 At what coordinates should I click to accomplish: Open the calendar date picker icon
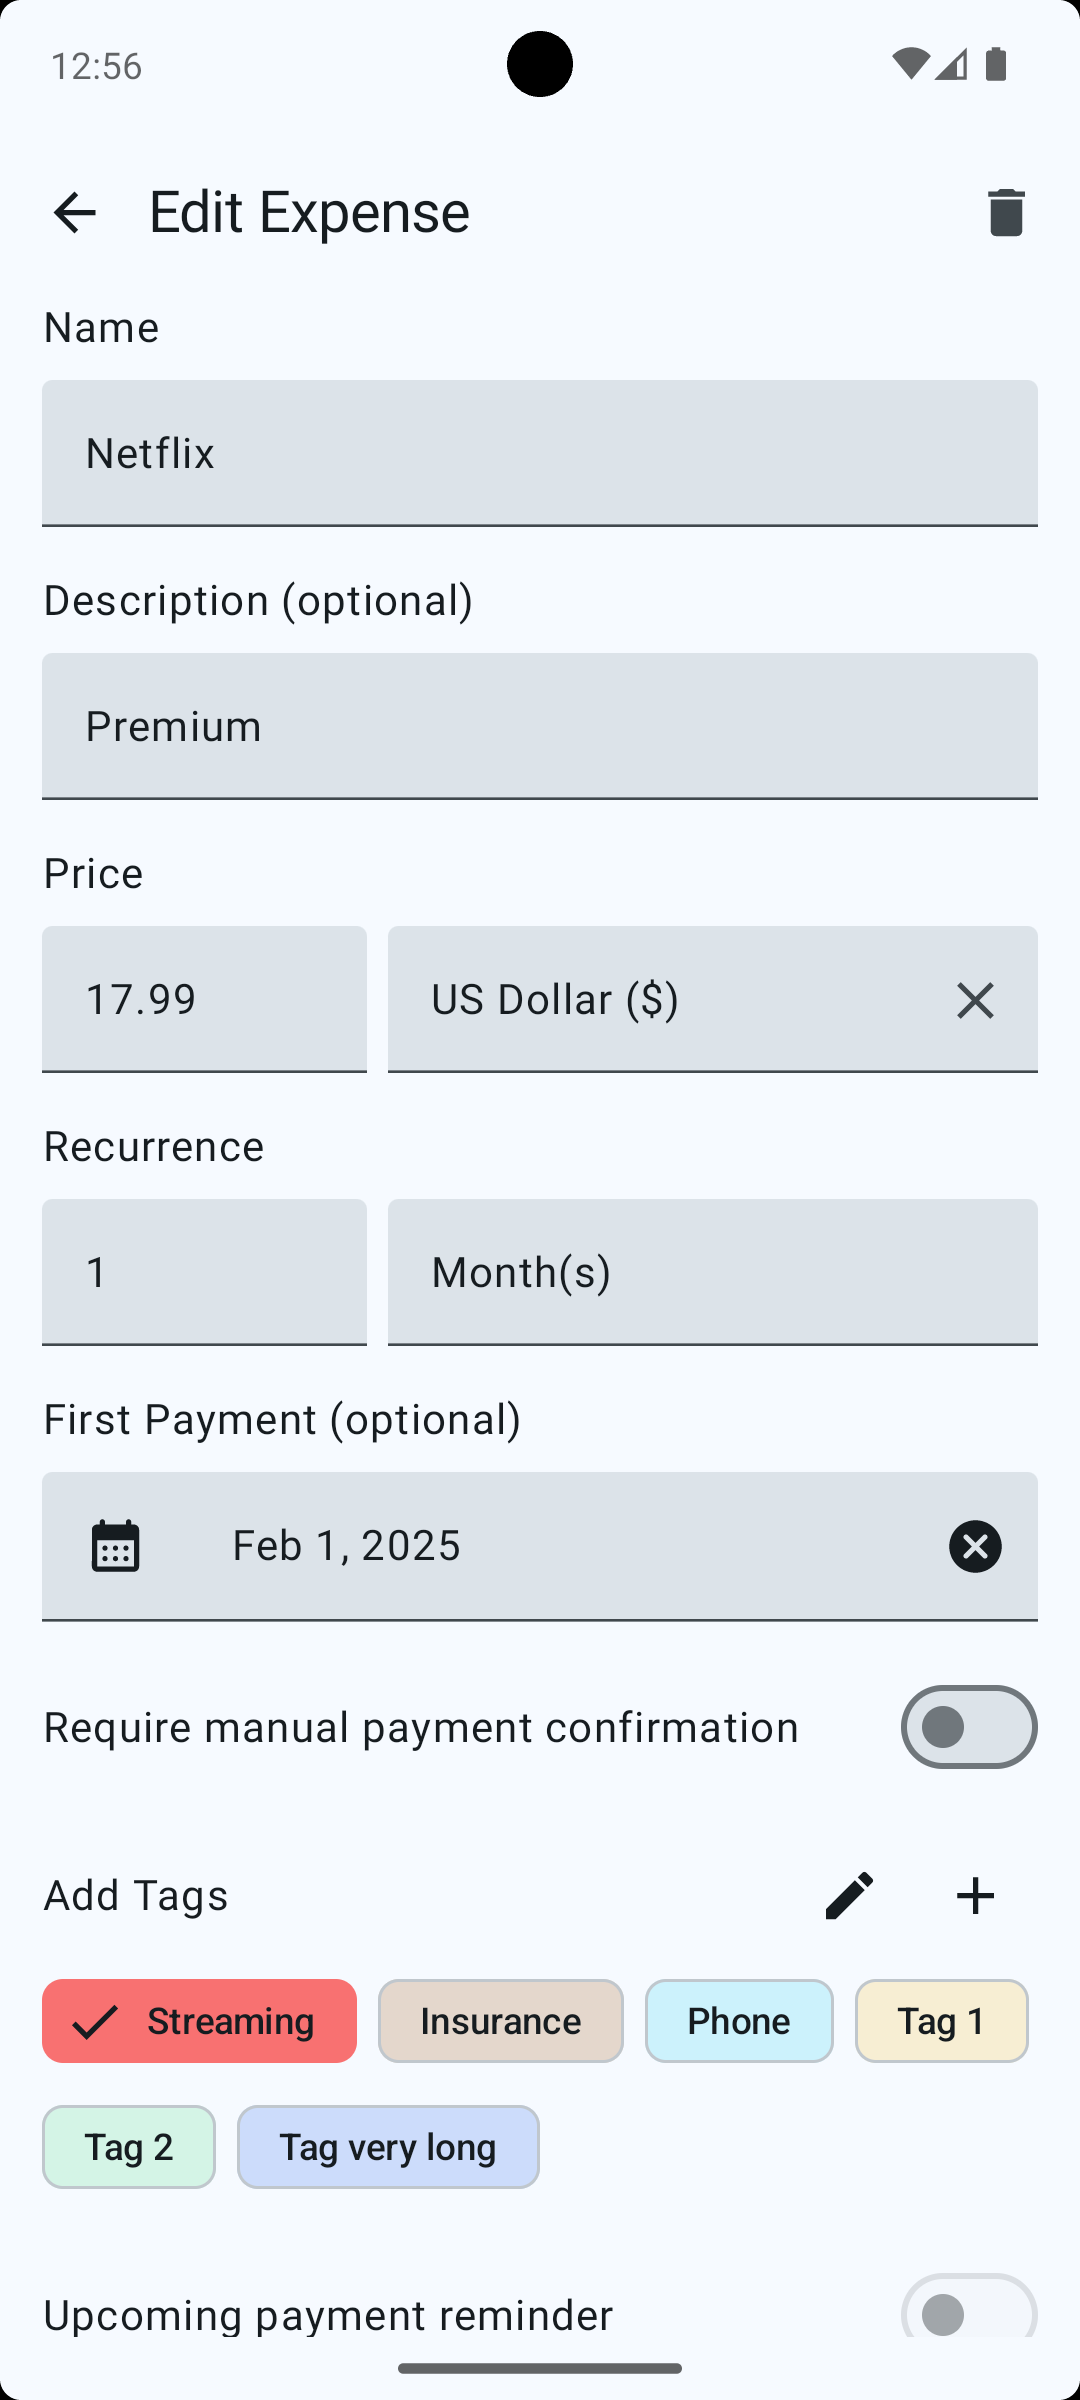click(116, 1546)
